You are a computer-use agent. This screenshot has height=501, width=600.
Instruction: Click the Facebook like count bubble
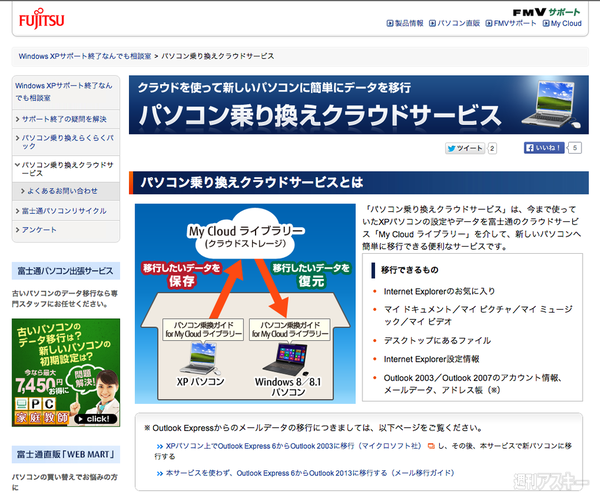[x=575, y=148]
